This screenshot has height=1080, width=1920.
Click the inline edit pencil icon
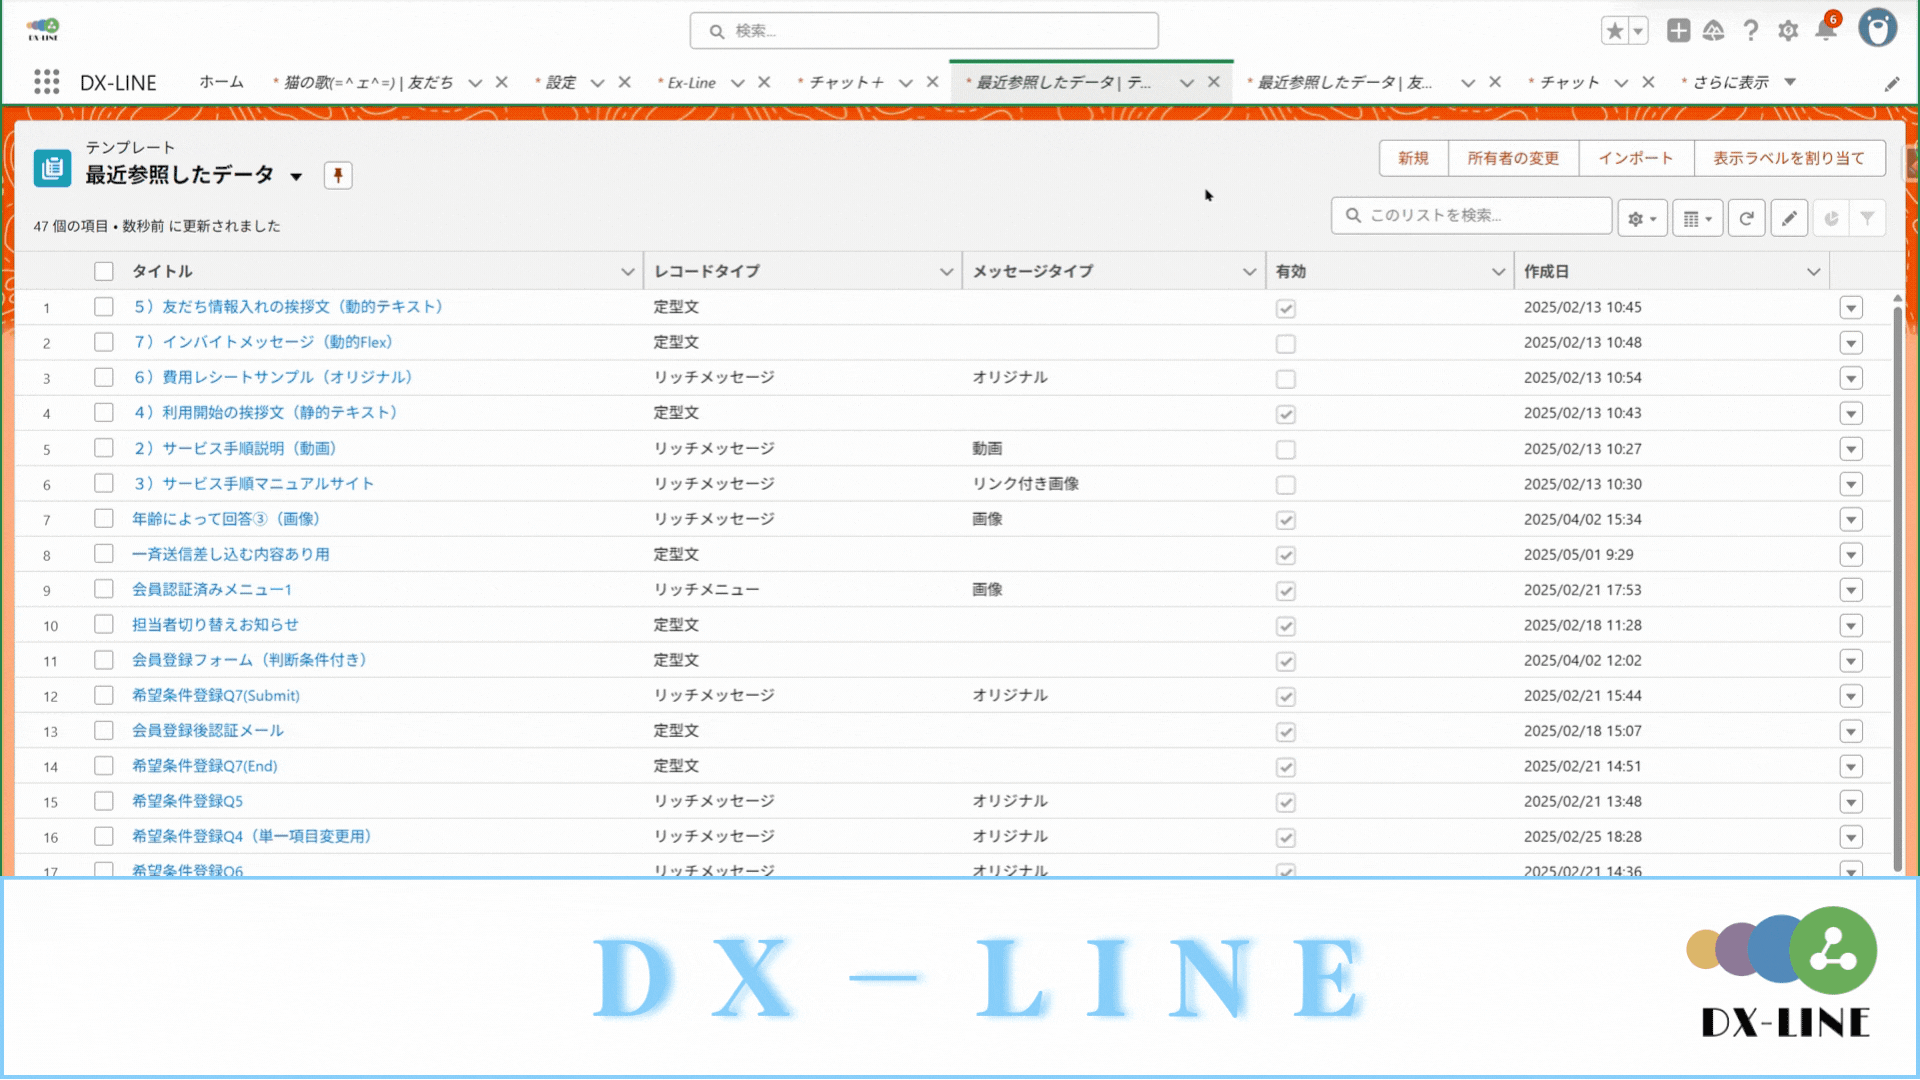[x=1789, y=218]
